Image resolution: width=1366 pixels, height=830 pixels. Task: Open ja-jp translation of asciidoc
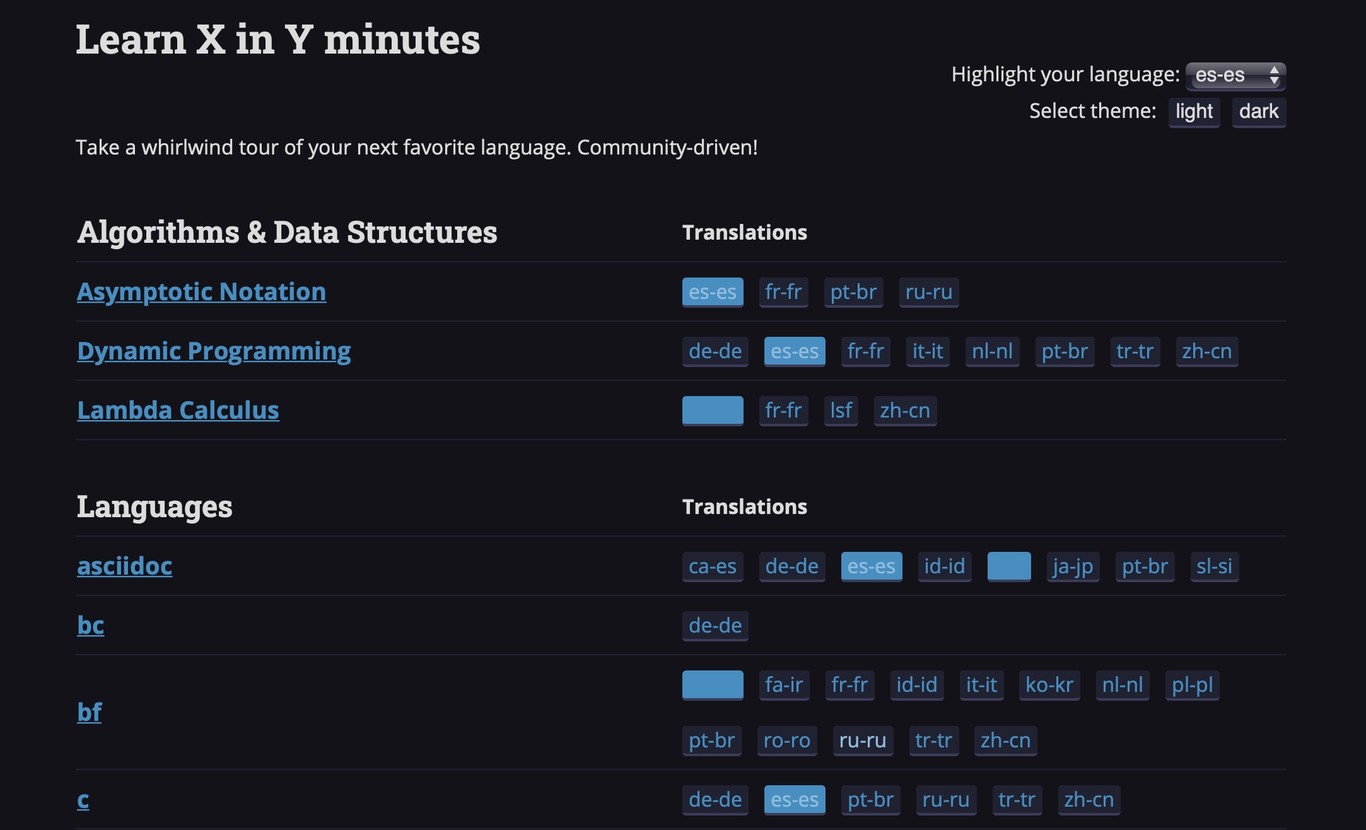[1072, 566]
